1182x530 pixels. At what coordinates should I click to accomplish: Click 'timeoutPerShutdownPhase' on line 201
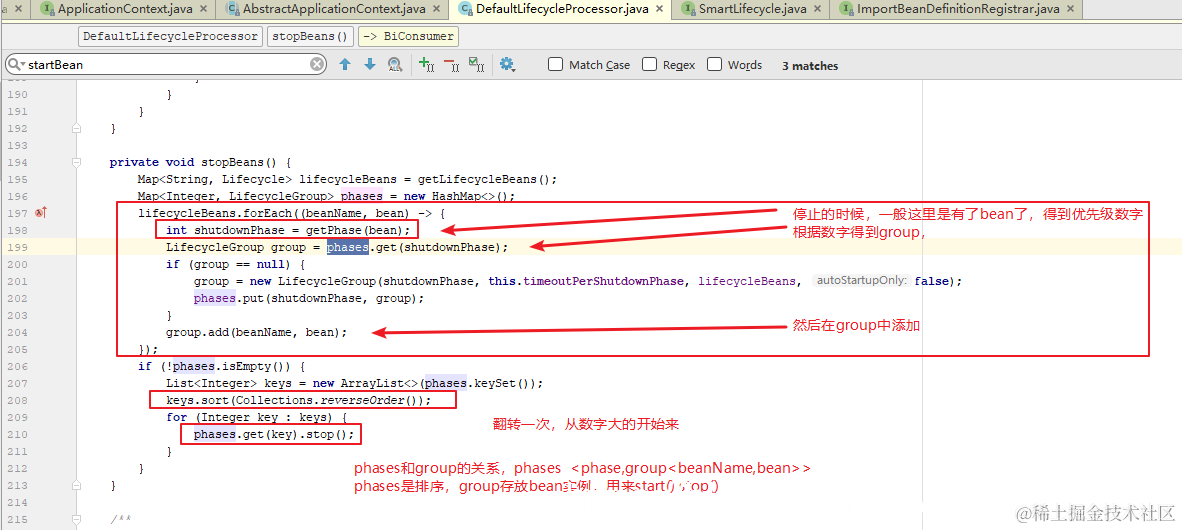pyautogui.click(x=602, y=280)
